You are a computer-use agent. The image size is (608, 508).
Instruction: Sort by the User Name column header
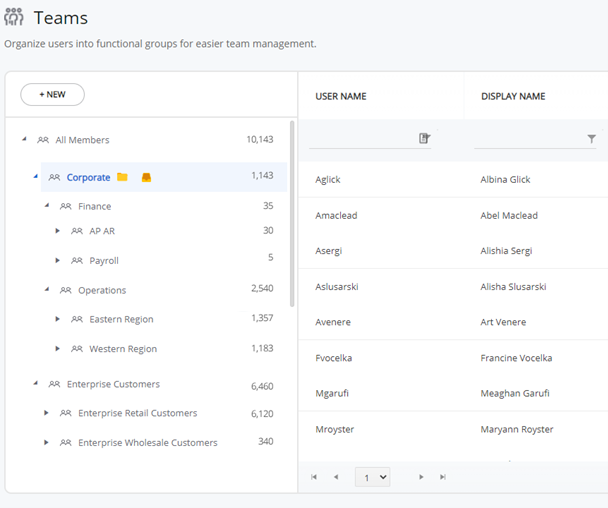(x=341, y=97)
